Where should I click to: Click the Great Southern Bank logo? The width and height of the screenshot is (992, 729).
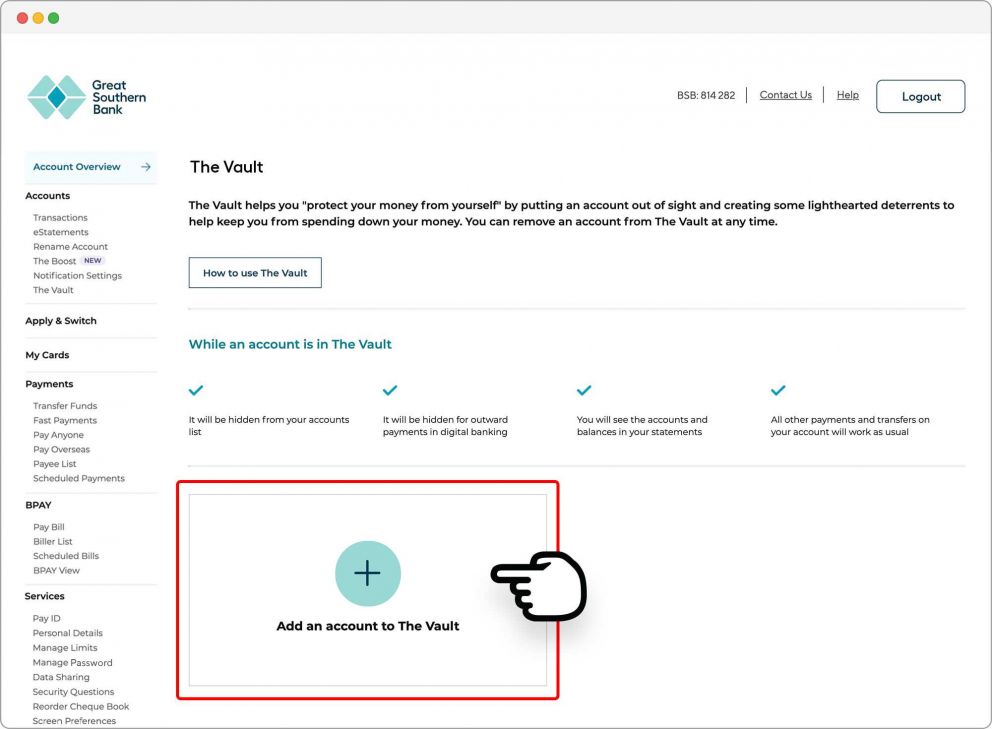87,97
